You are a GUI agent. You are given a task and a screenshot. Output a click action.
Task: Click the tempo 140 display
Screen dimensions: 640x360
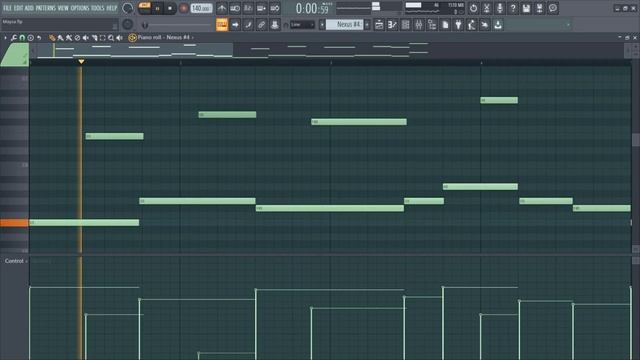(201, 8)
